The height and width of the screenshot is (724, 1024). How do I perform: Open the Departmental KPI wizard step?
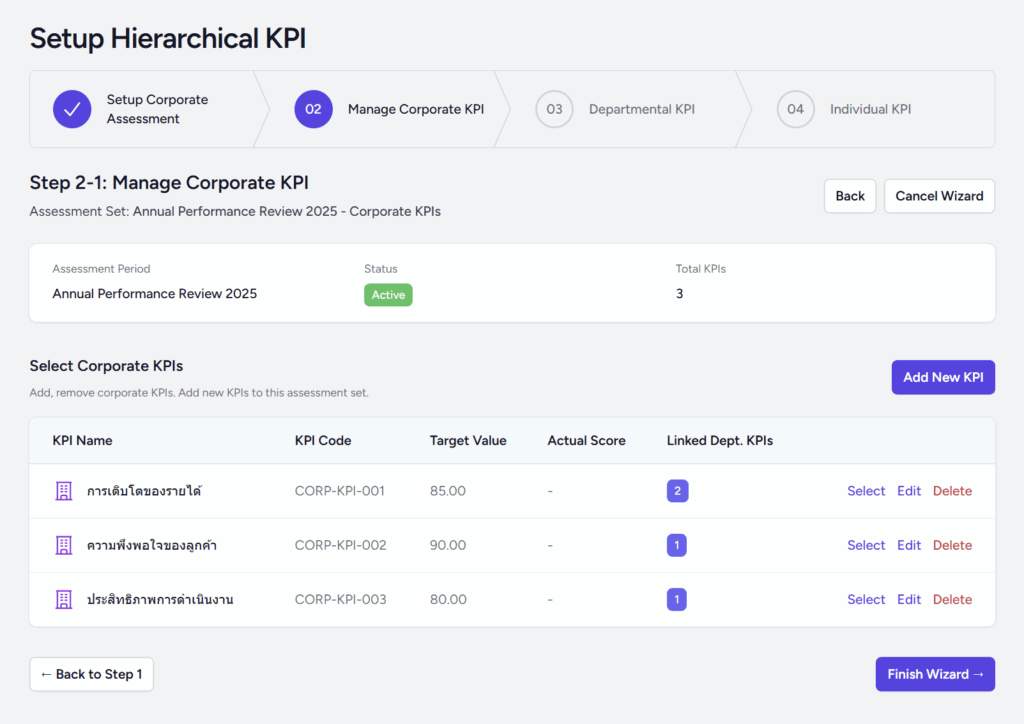[641, 109]
